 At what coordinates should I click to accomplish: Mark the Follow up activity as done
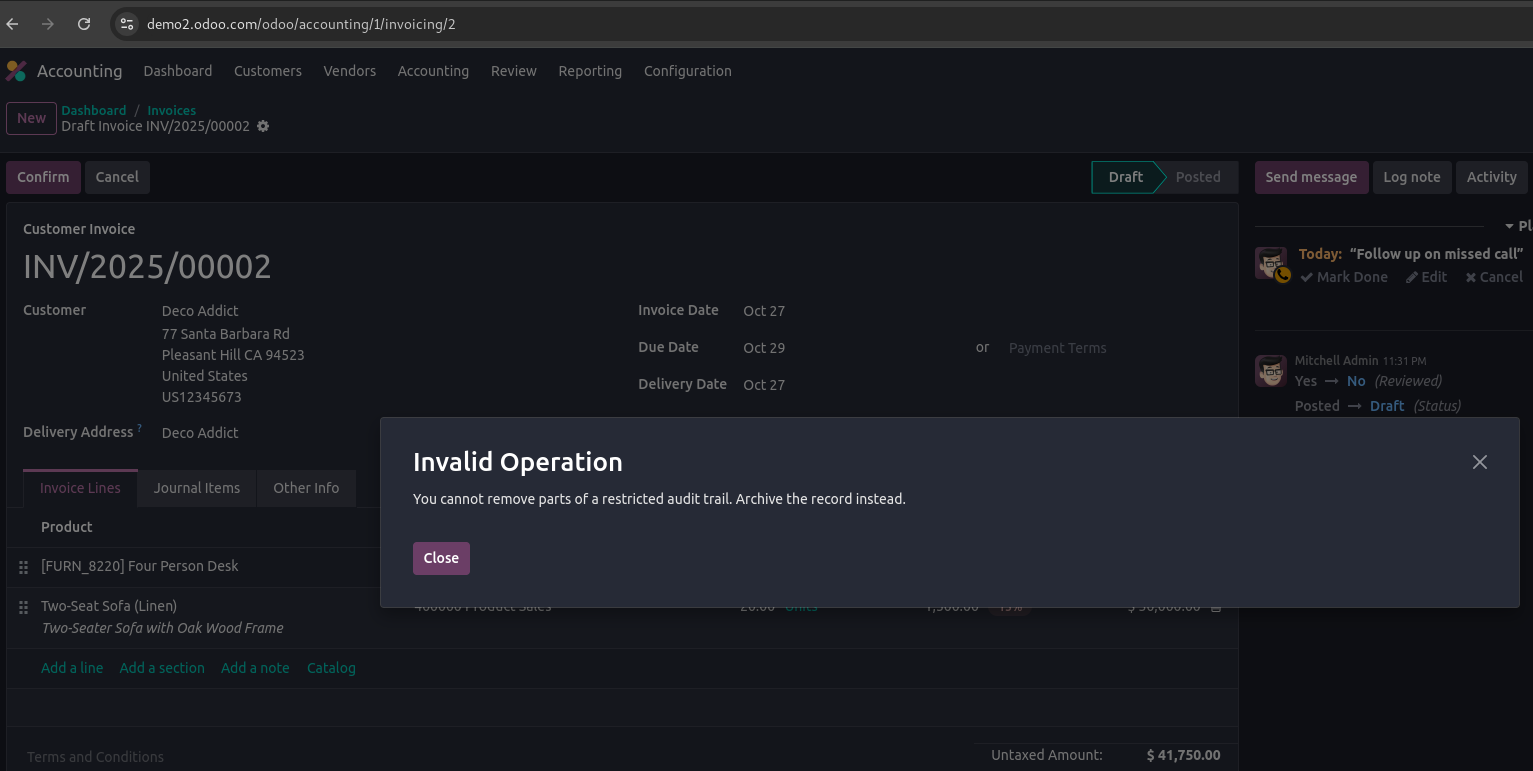(1344, 277)
